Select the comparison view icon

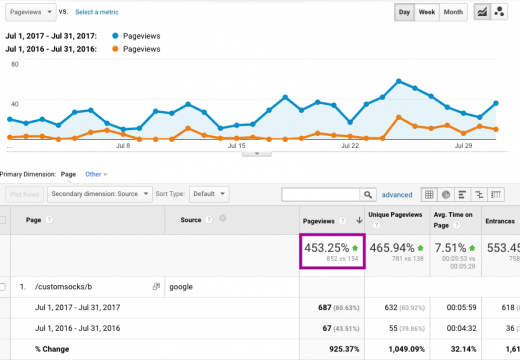(x=479, y=194)
